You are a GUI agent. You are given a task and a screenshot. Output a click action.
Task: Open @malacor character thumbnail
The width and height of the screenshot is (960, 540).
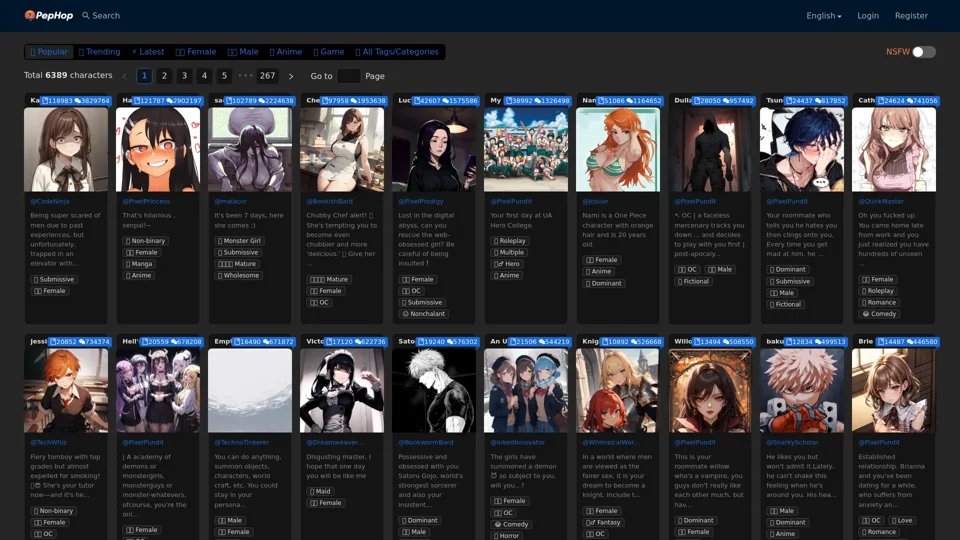(250, 149)
